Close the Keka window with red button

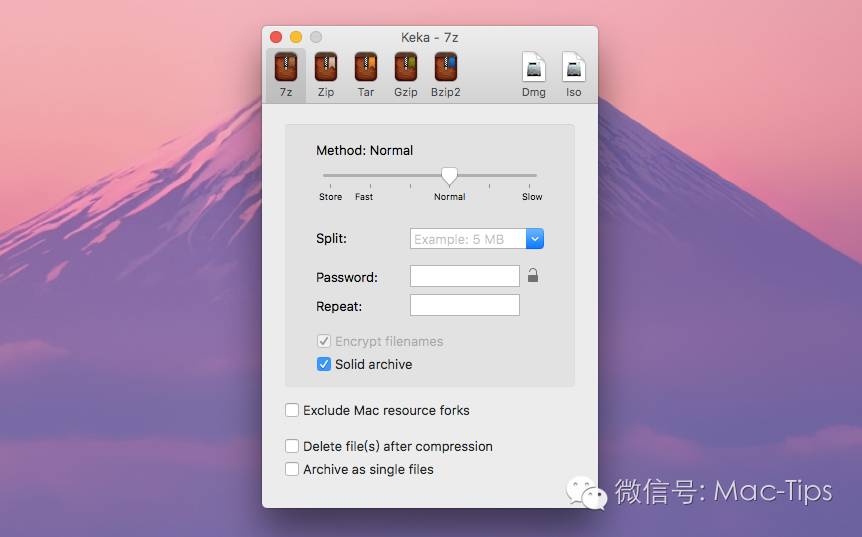(276, 37)
